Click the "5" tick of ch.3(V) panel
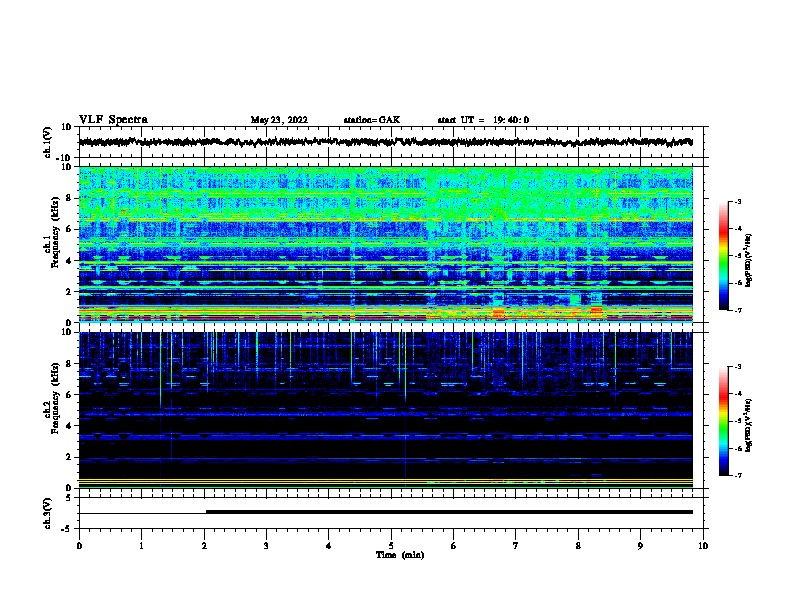Screen dimensions: 792x612 click(x=69, y=498)
